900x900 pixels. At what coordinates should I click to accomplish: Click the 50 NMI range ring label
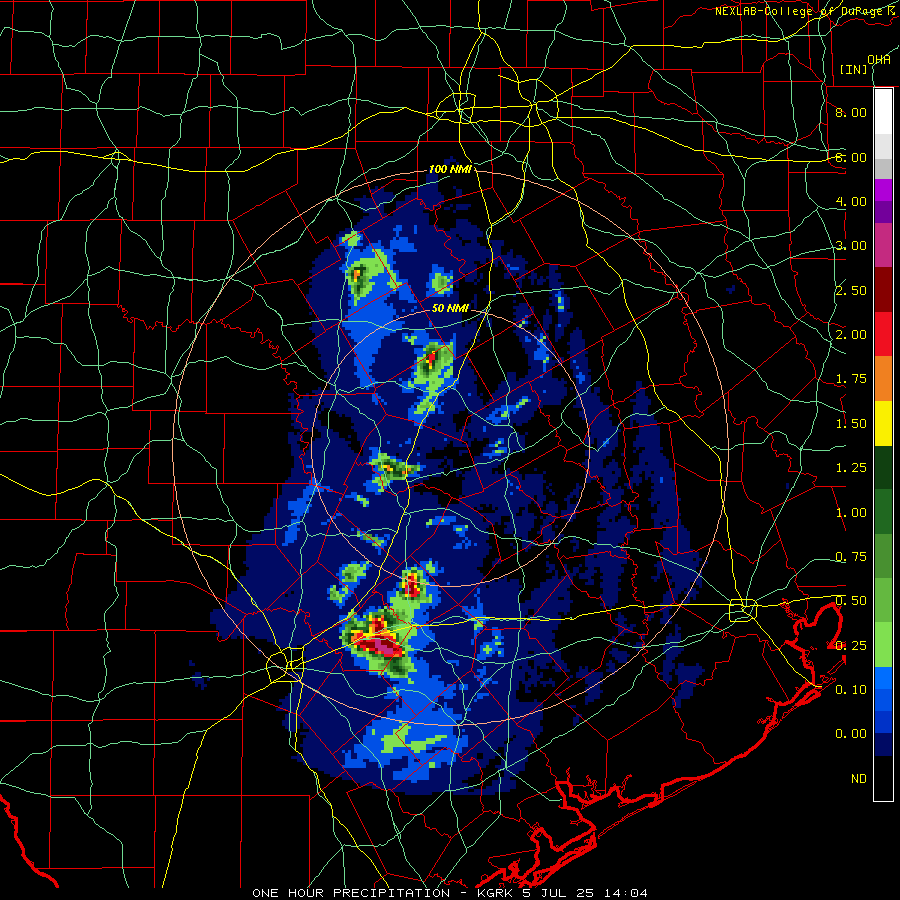[450, 308]
